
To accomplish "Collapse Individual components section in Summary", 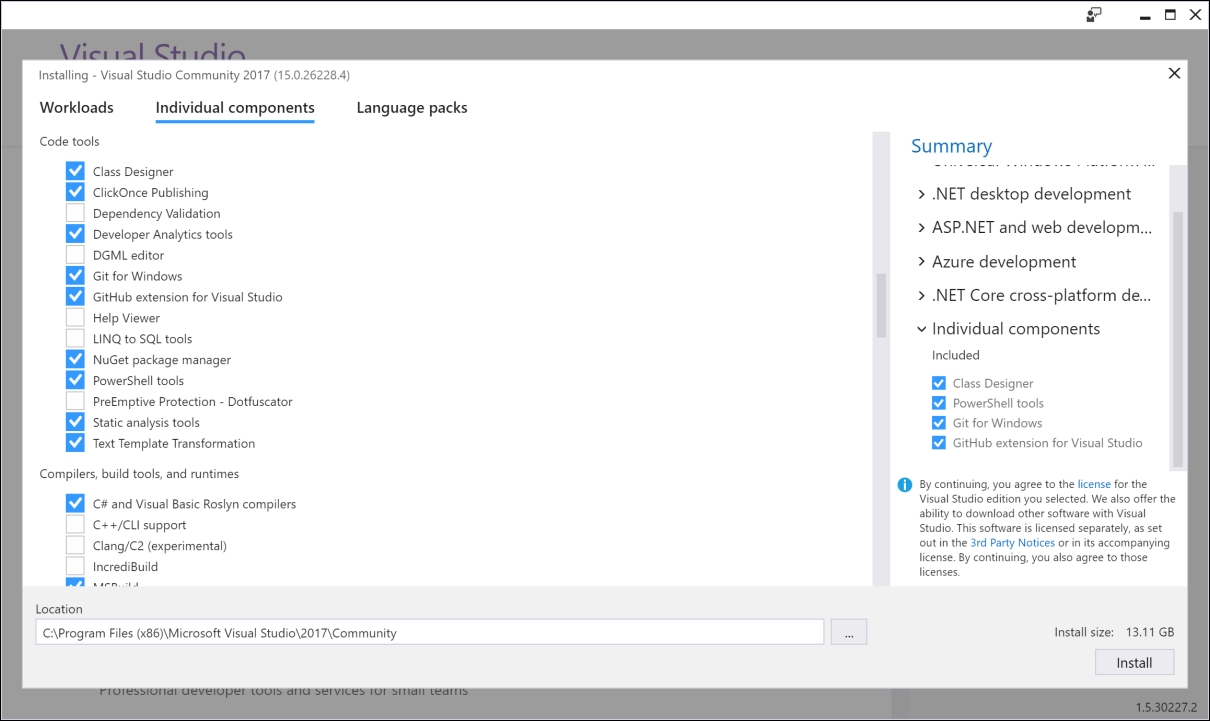I will 921,329.
